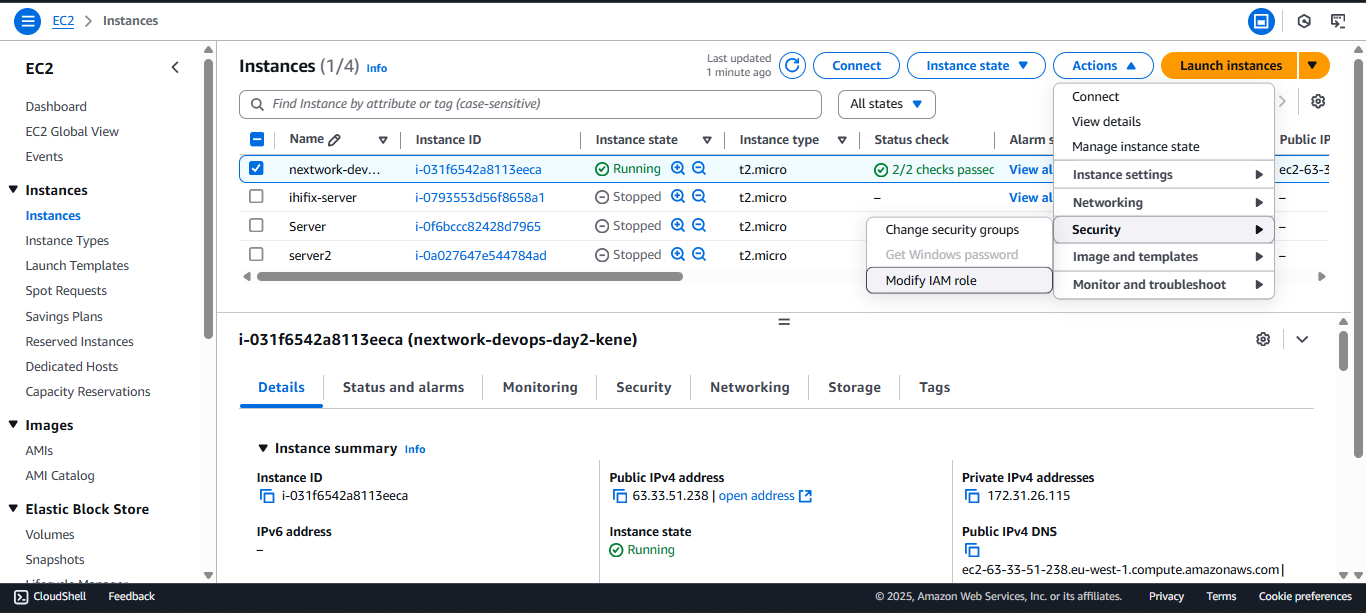Screen dimensions: 1366x613
Task: Open the i-0793553d56f8658a1 instance link
Action: coord(480,198)
